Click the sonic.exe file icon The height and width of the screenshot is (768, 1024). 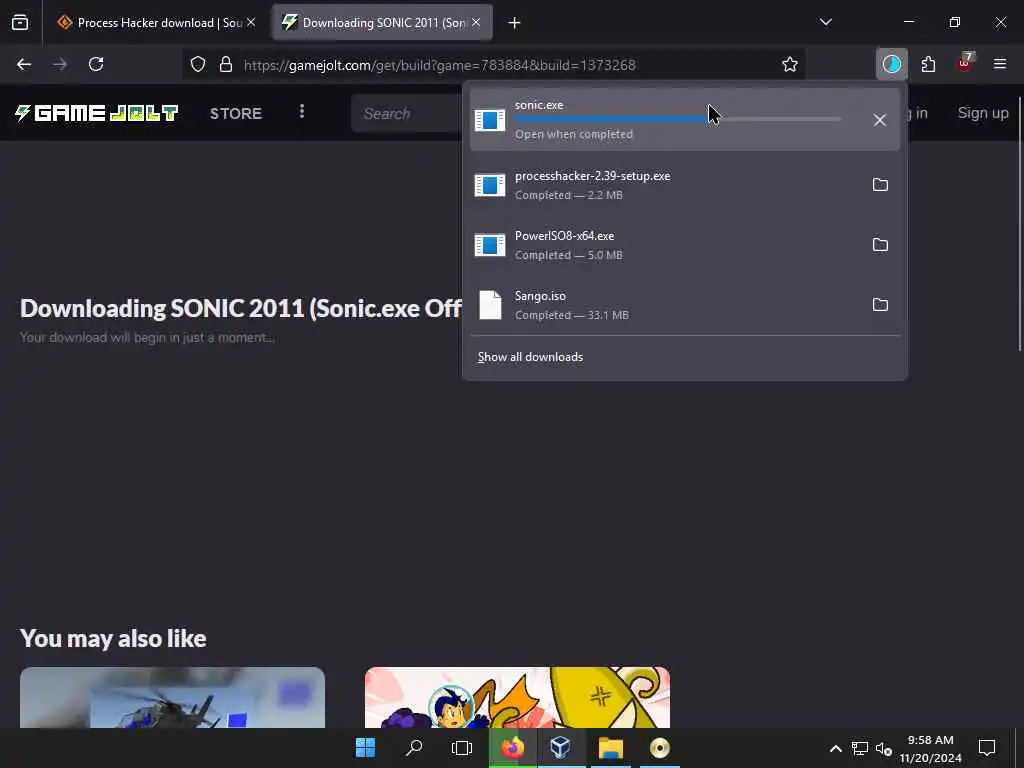(x=490, y=120)
